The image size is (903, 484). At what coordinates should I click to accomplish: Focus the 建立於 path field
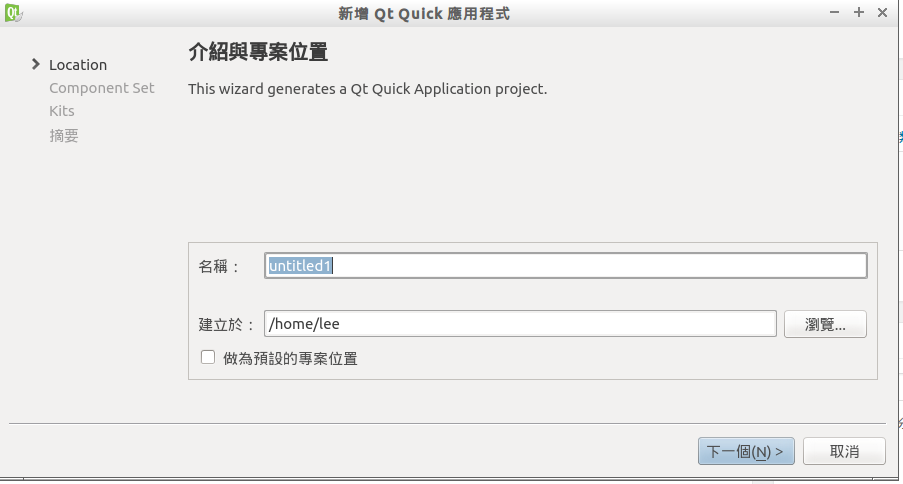[x=520, y=324]
